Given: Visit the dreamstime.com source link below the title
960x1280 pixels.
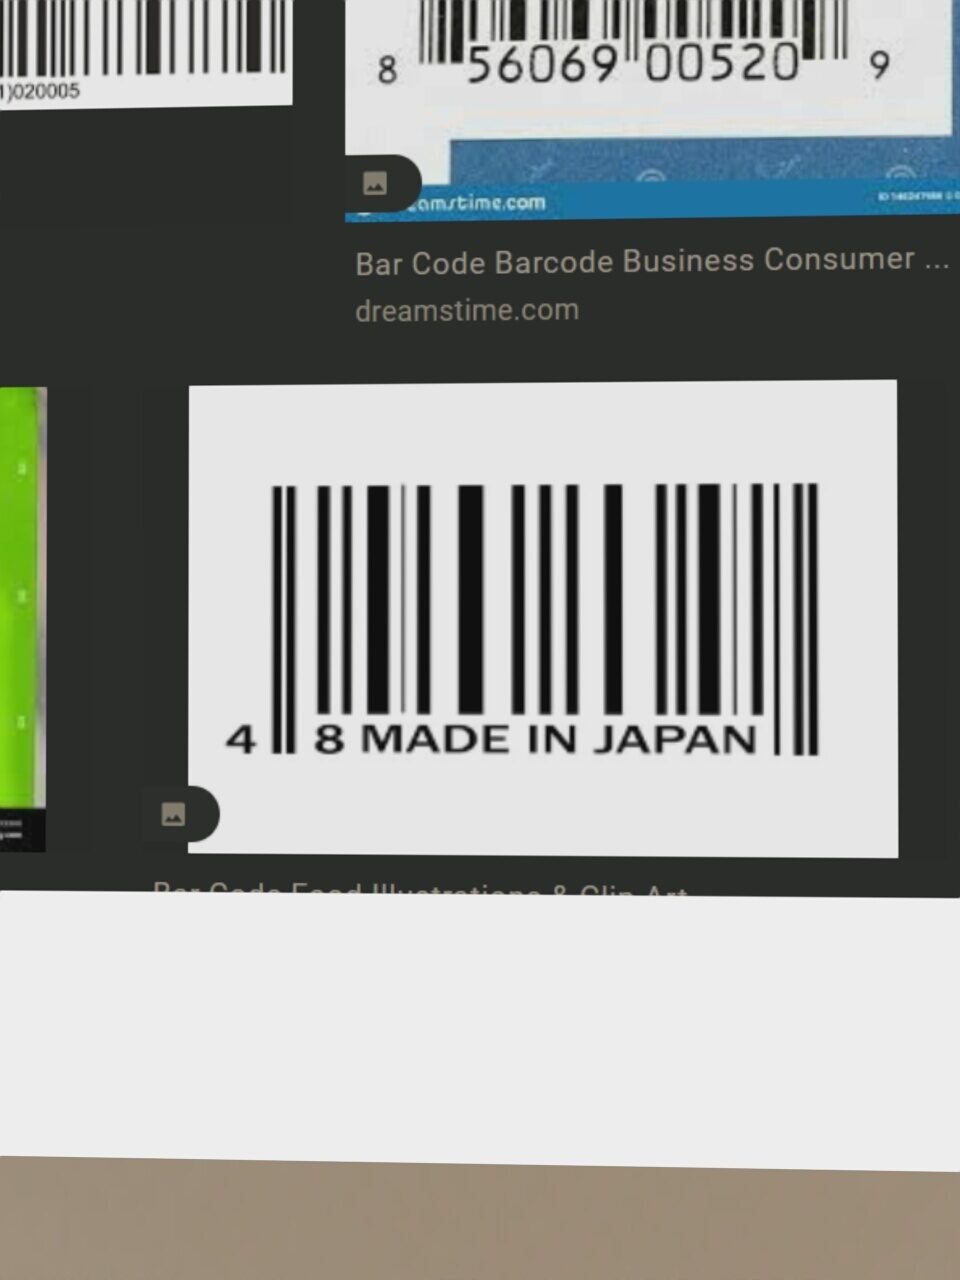Looking at the screenshot, I should [x=467, y=310].
